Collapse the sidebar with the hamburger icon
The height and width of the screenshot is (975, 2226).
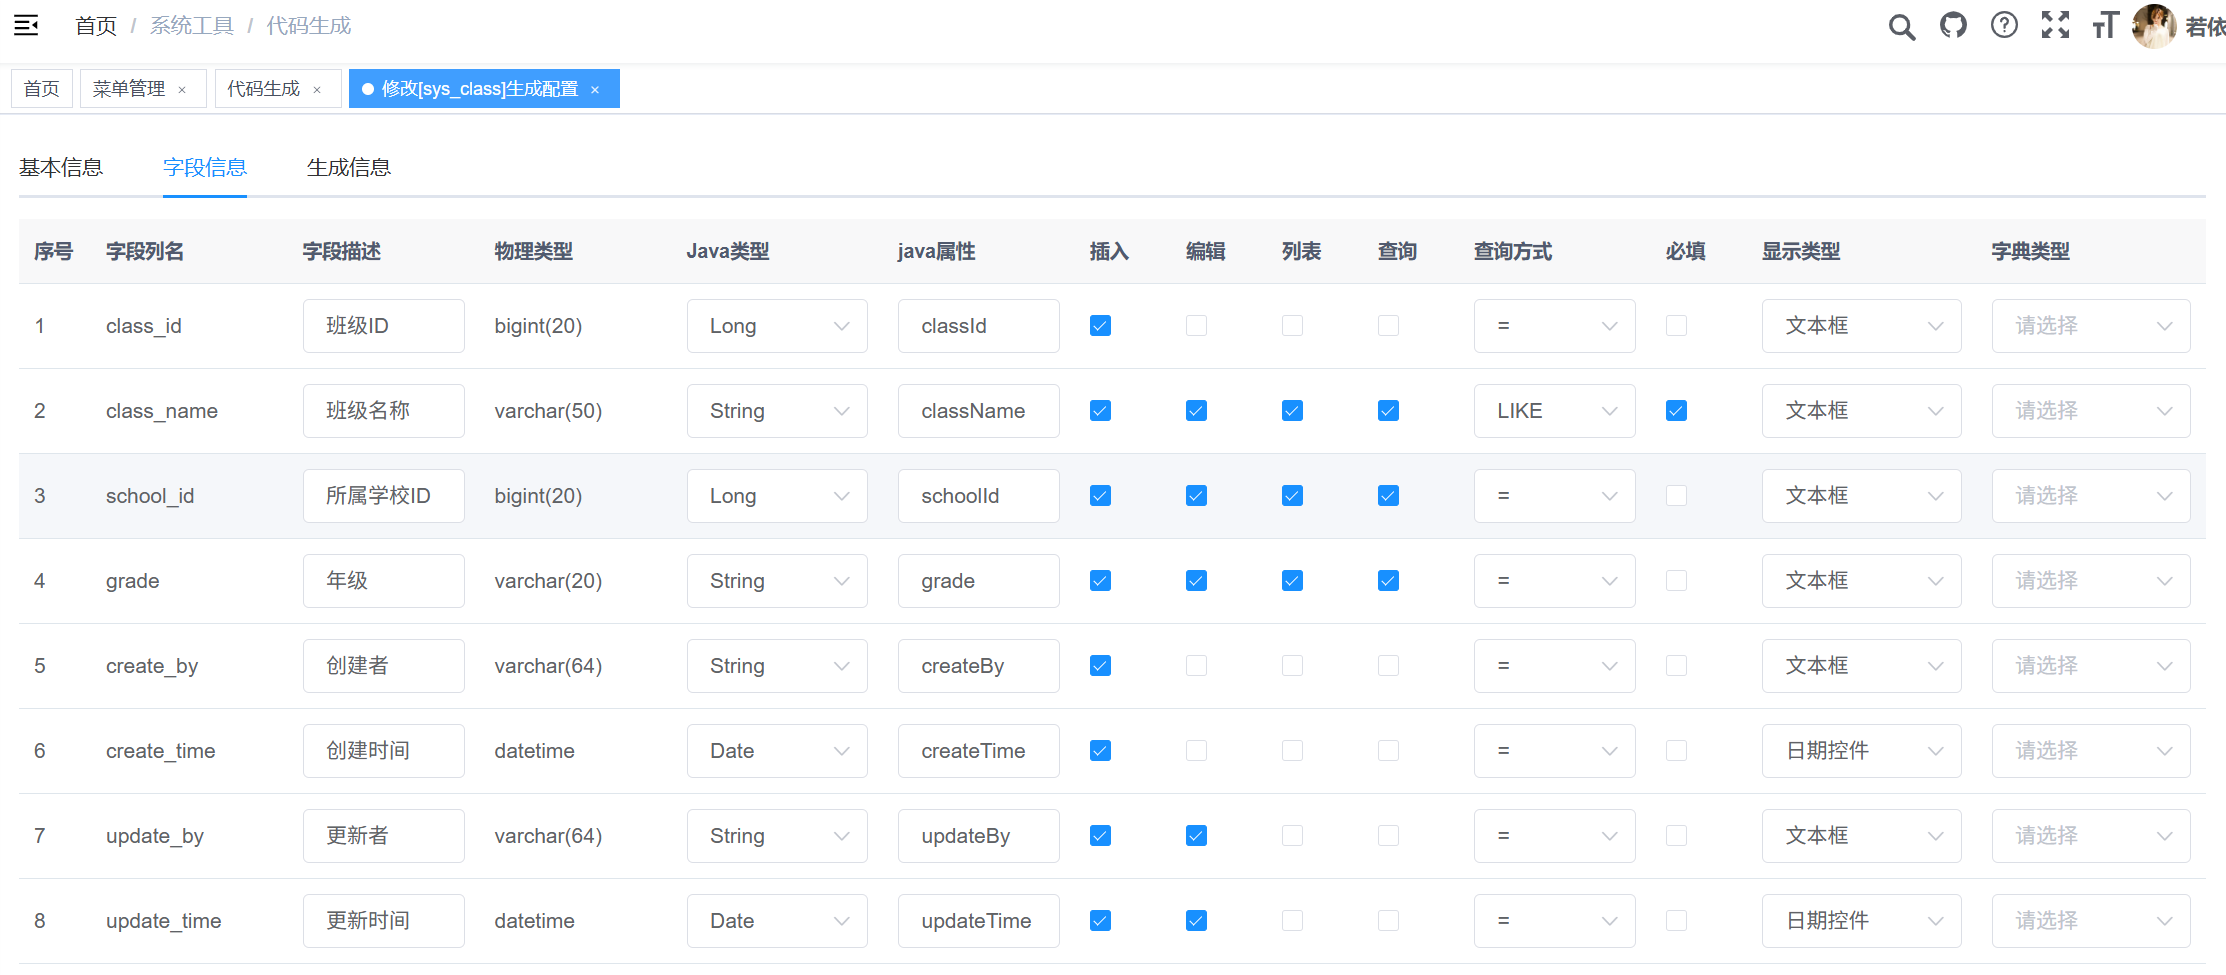pyautogui.click(x=26, y=25)
